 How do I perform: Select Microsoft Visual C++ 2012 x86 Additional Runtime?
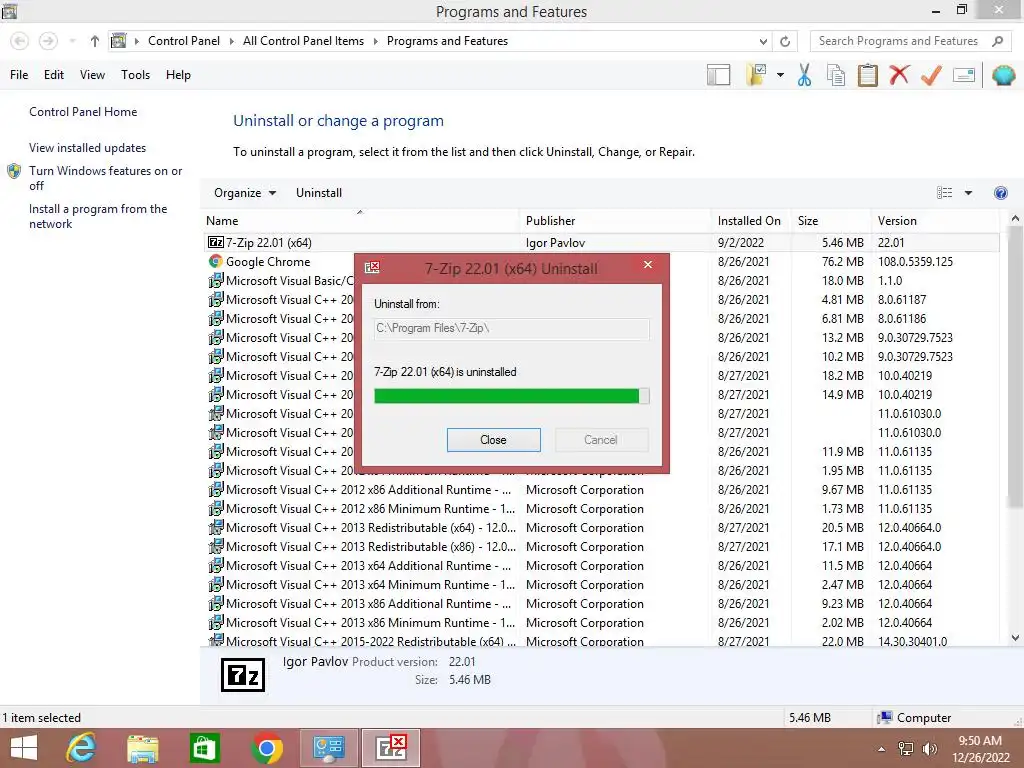pos(601,490)
